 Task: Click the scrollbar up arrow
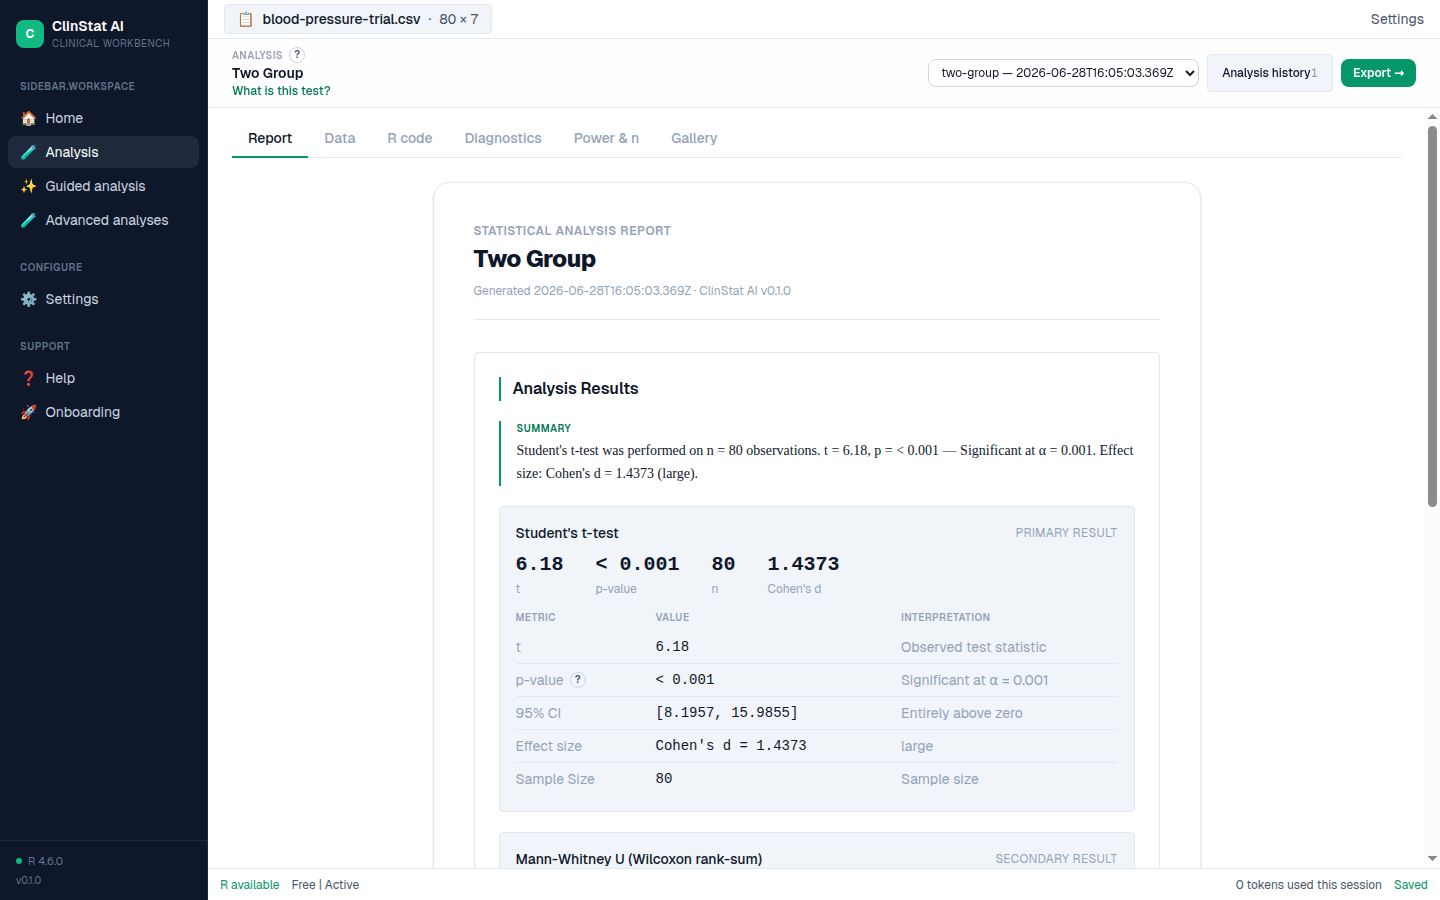(x=1432, y=117)
